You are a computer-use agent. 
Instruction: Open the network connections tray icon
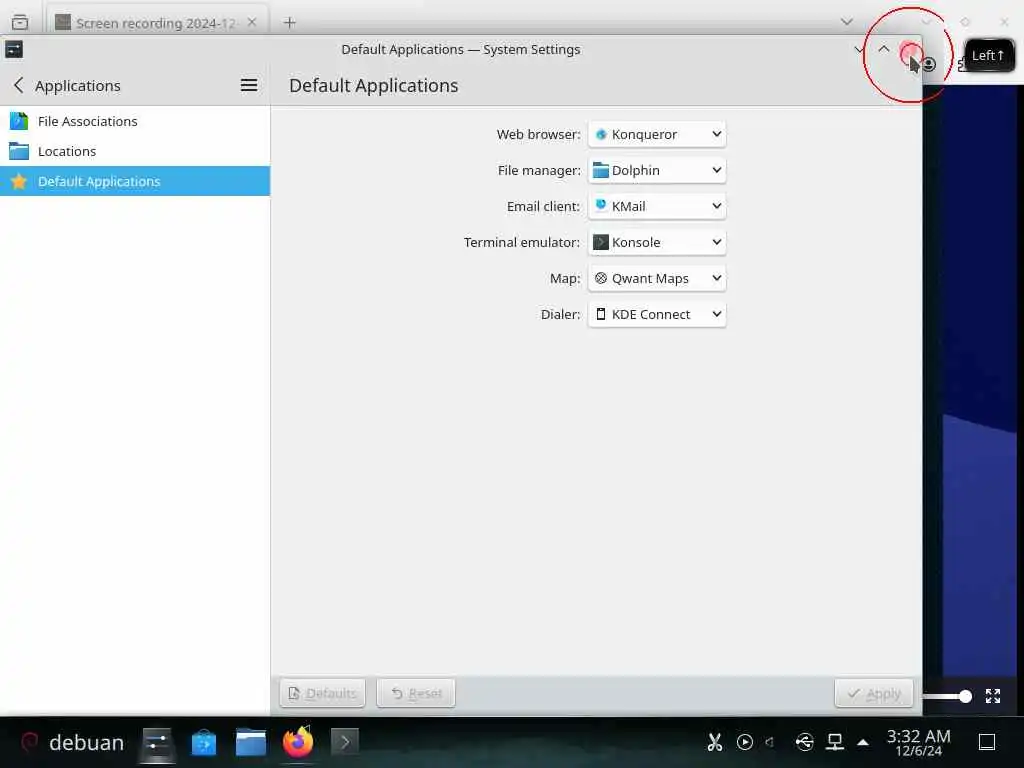835,743
